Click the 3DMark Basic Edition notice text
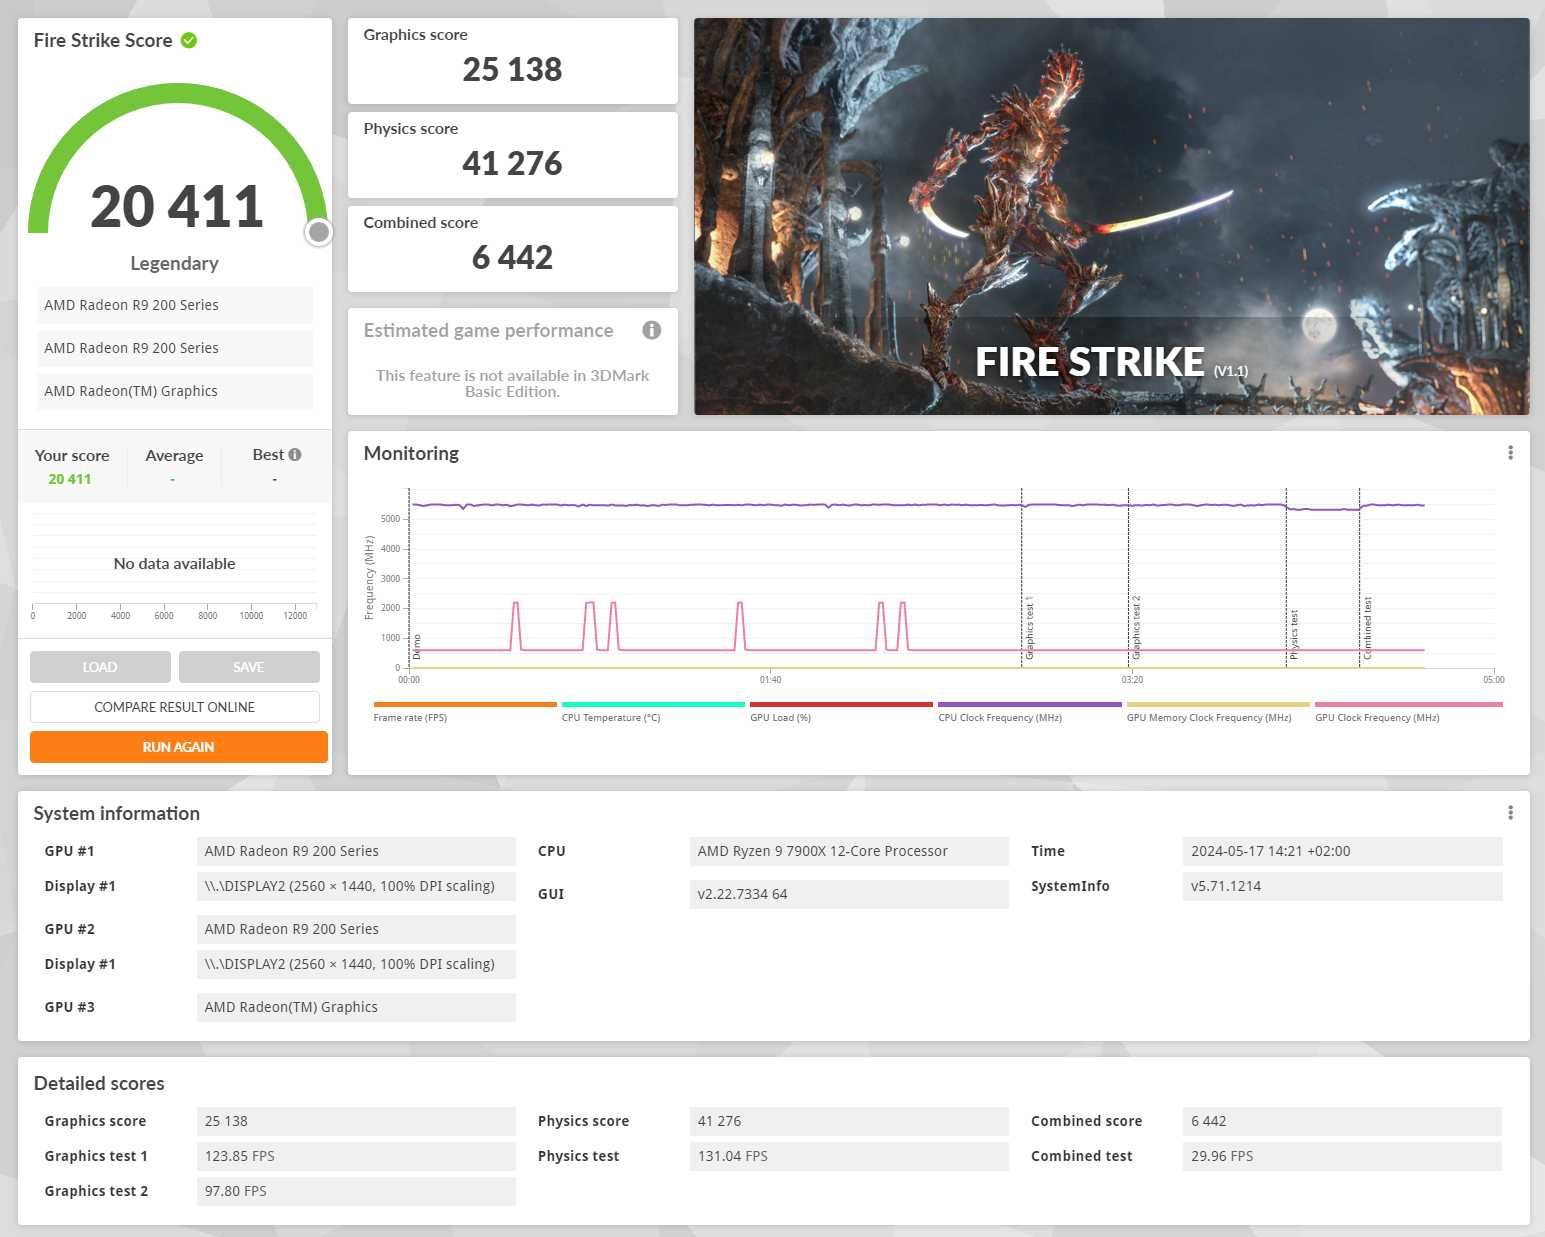 512,383
